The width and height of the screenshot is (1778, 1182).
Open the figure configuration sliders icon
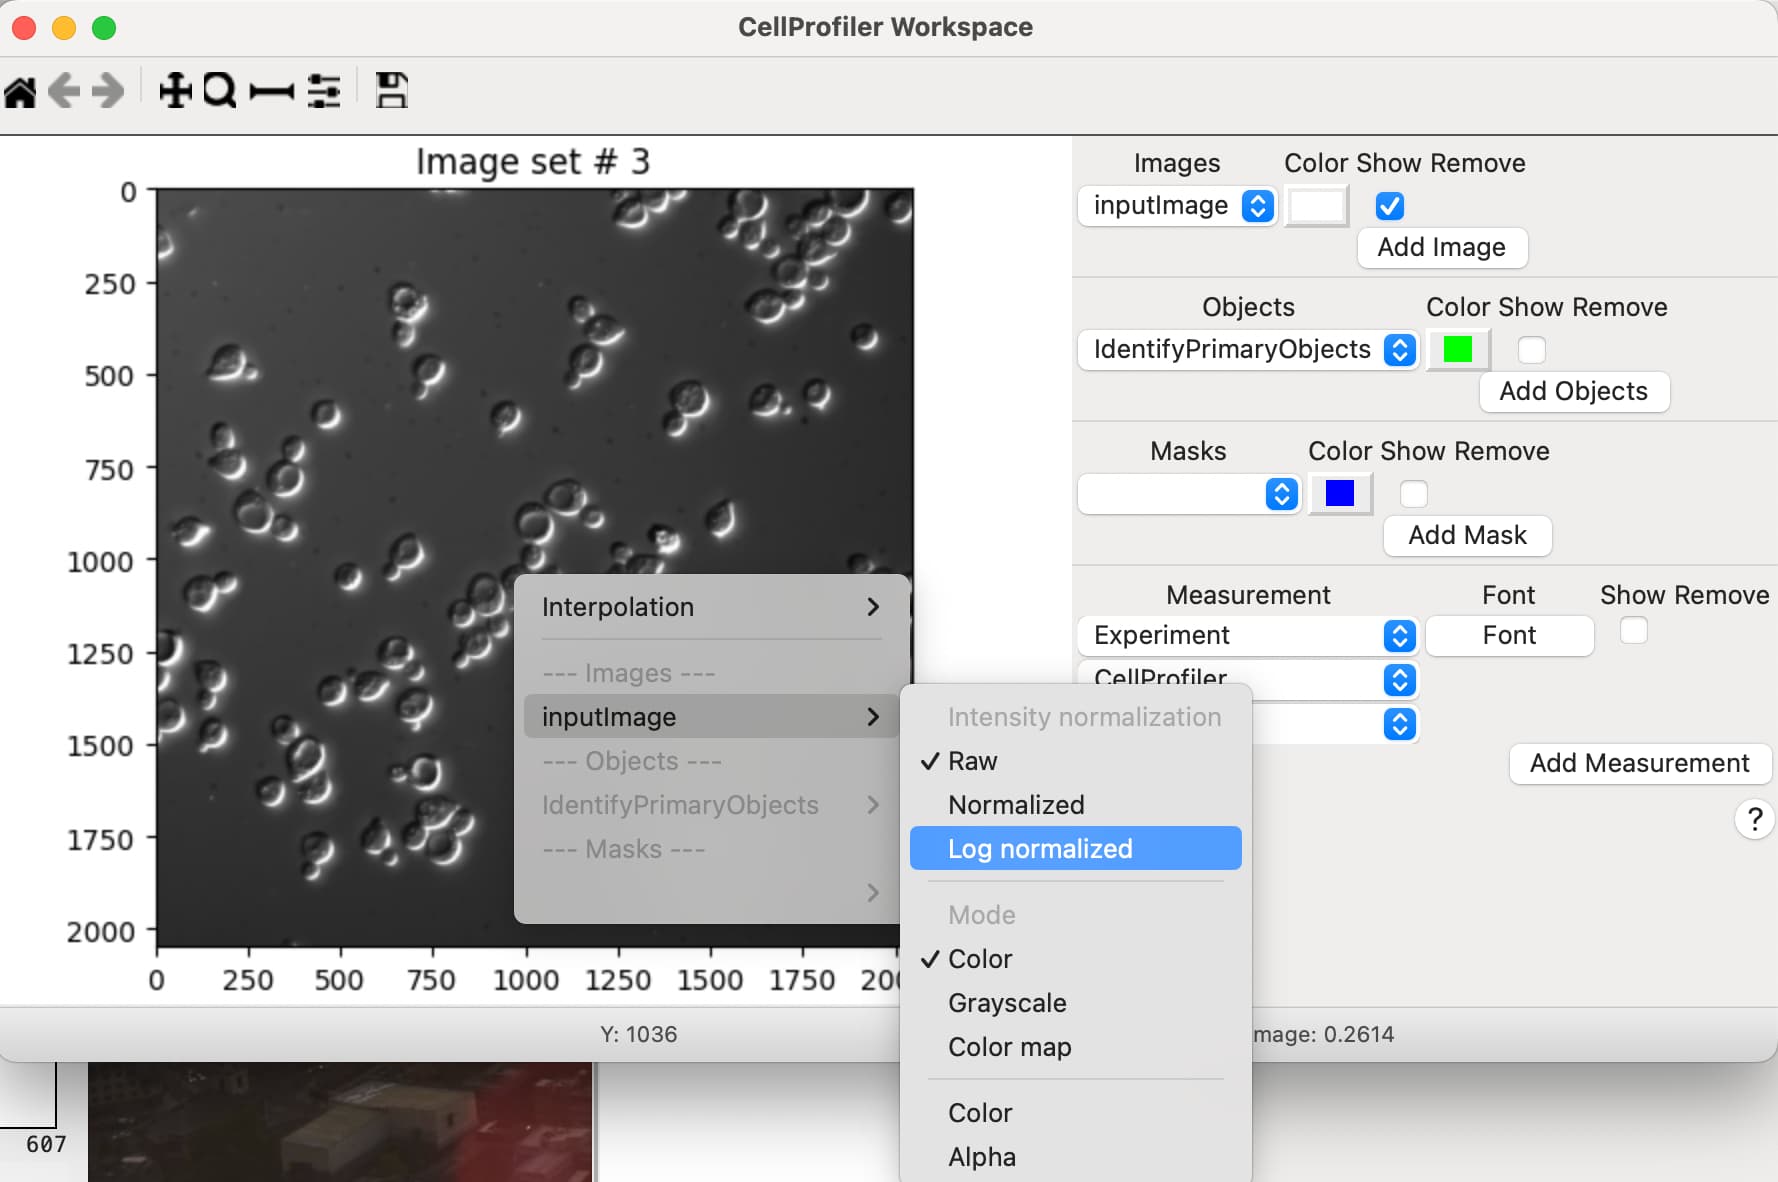(x=324, y=89)
